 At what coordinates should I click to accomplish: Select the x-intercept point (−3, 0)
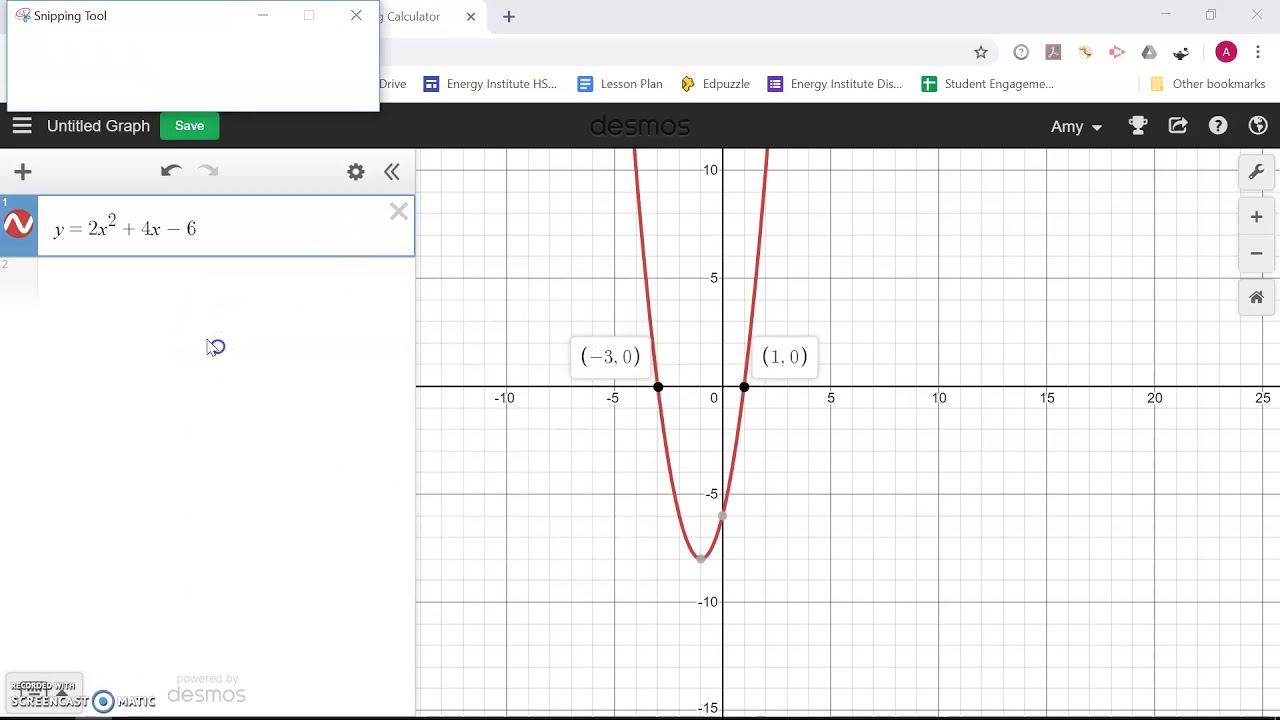[x=658, y=386]
